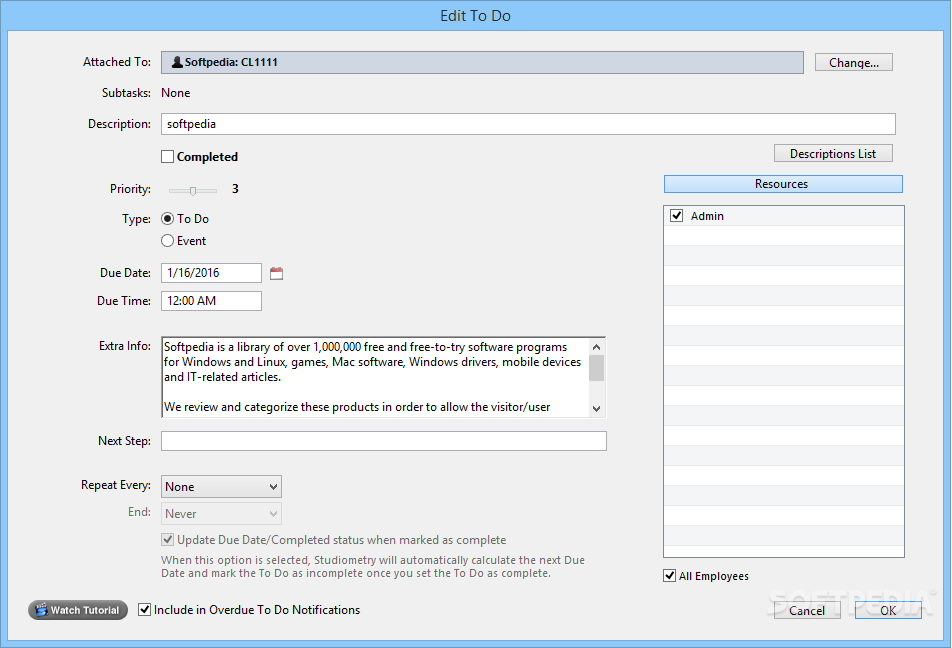Click the Watch Tutorial button

coord(78,610)
